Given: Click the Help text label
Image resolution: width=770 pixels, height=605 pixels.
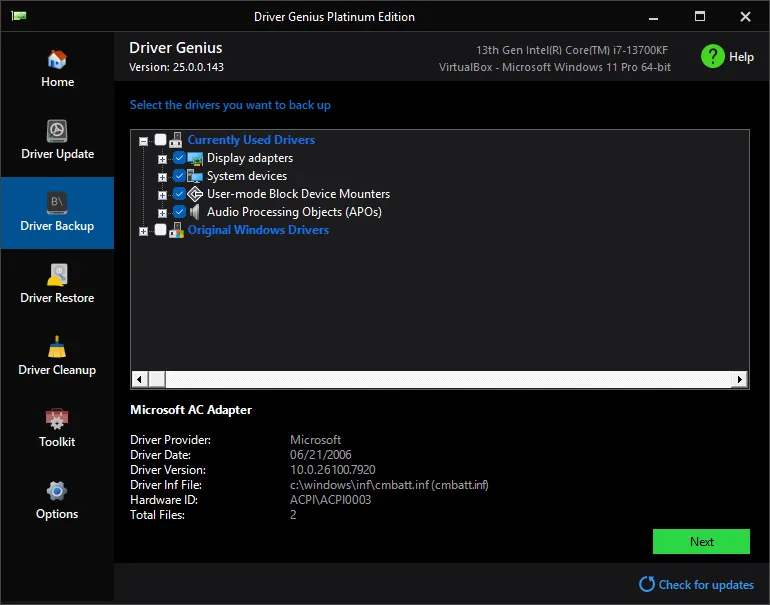Looking at the screenshot, I should [741, 57].
